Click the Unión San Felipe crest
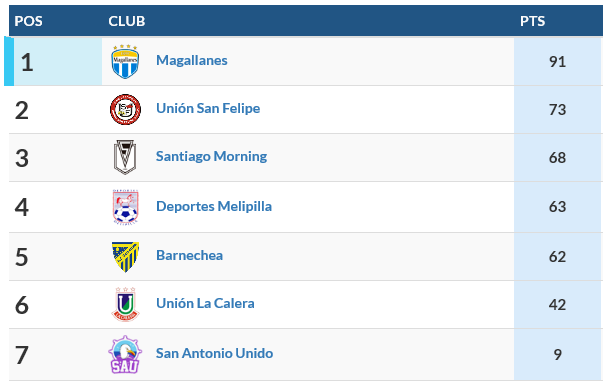Viewport: 603px width, 384px height. pyautogui.click(x=125, y=110)
